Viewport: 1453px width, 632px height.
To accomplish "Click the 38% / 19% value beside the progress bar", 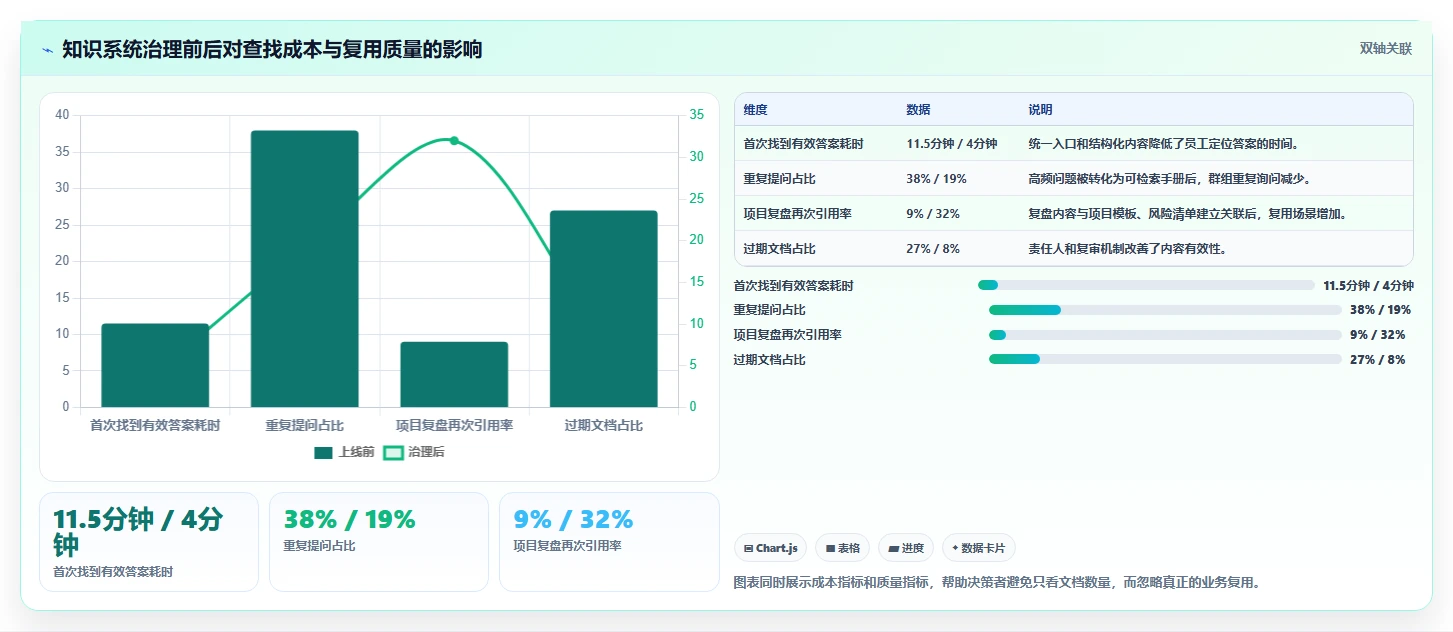I will coord(1380,310).
